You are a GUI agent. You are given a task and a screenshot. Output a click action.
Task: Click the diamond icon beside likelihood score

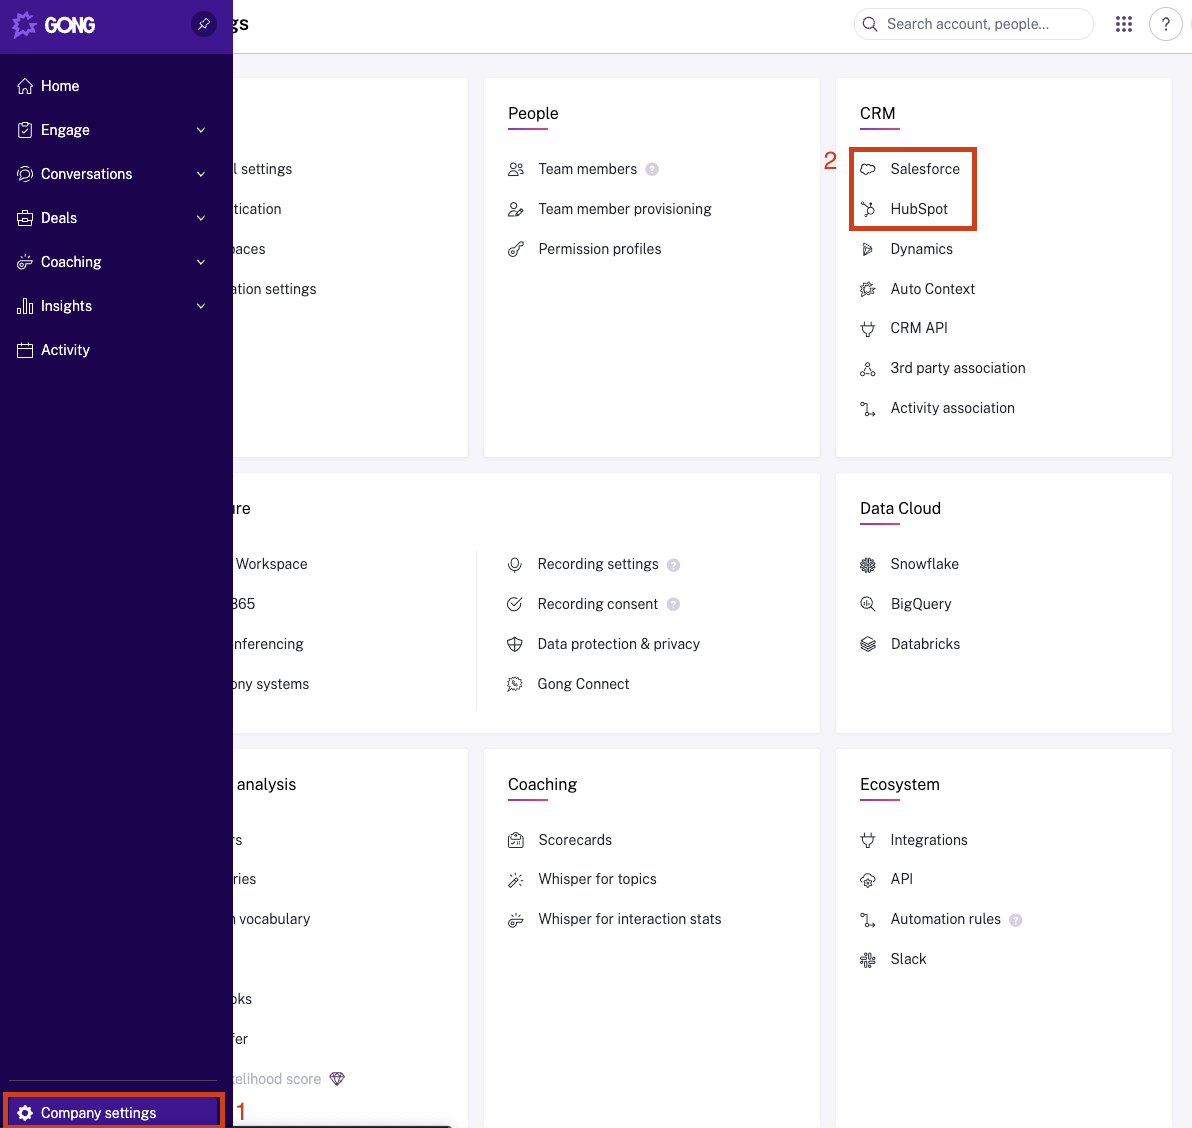click(337, 1079)
